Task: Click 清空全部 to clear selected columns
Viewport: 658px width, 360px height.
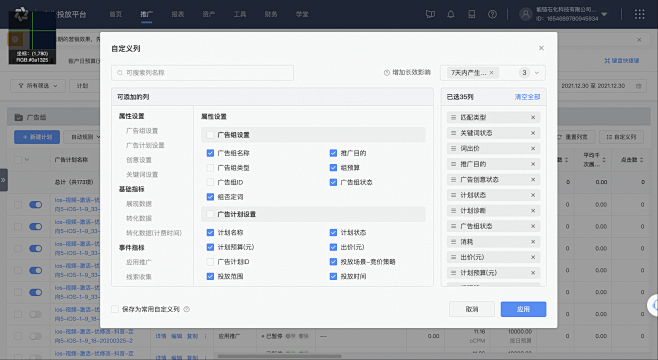Action: tap(527, 97)
